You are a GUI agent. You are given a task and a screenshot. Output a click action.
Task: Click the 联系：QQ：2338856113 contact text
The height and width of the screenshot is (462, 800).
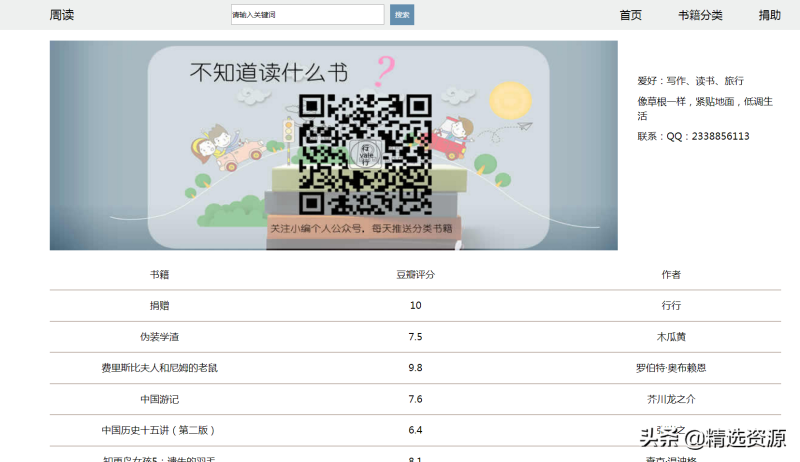(693, 136)
